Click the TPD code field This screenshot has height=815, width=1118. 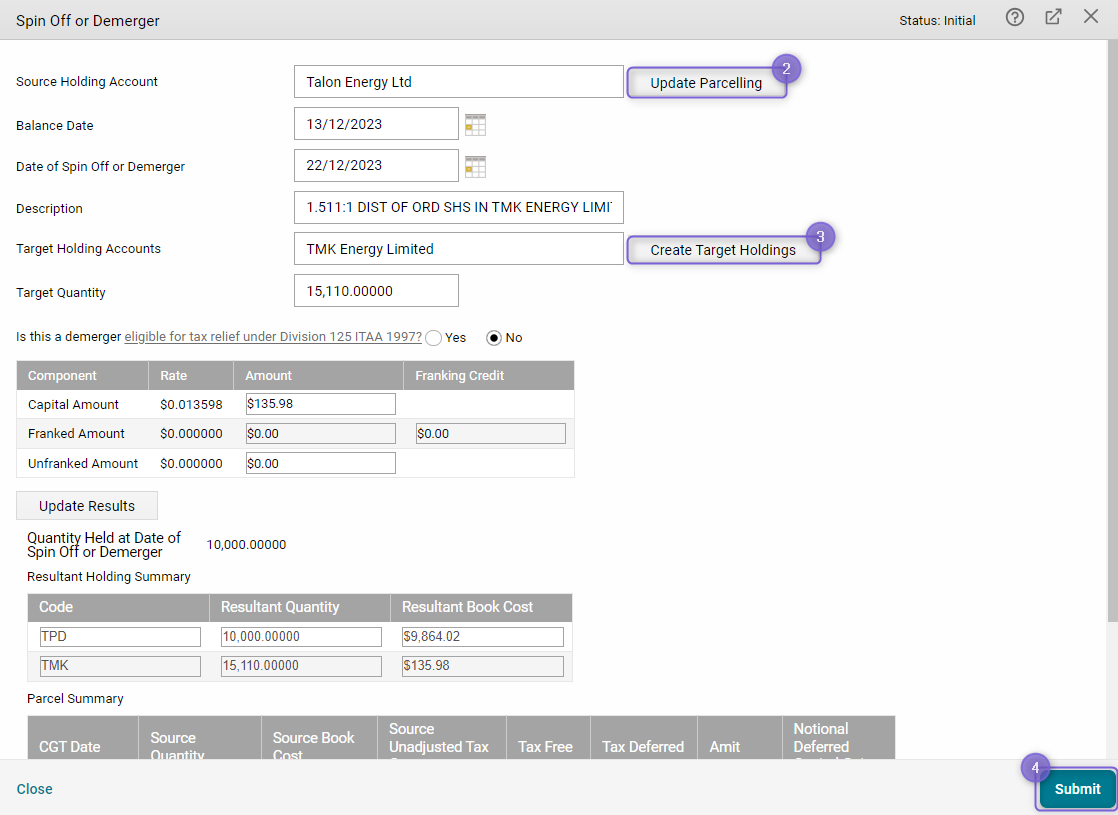(x=120, y=637)
